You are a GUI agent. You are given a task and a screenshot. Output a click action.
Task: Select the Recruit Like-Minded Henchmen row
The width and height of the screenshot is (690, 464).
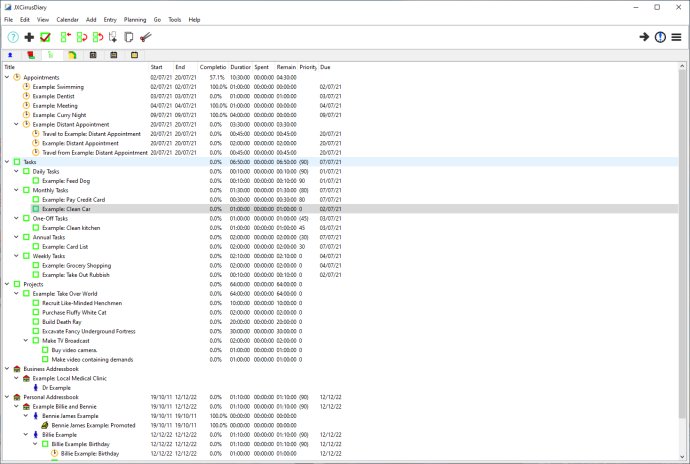pyautogui.click(x=339, y=303)
